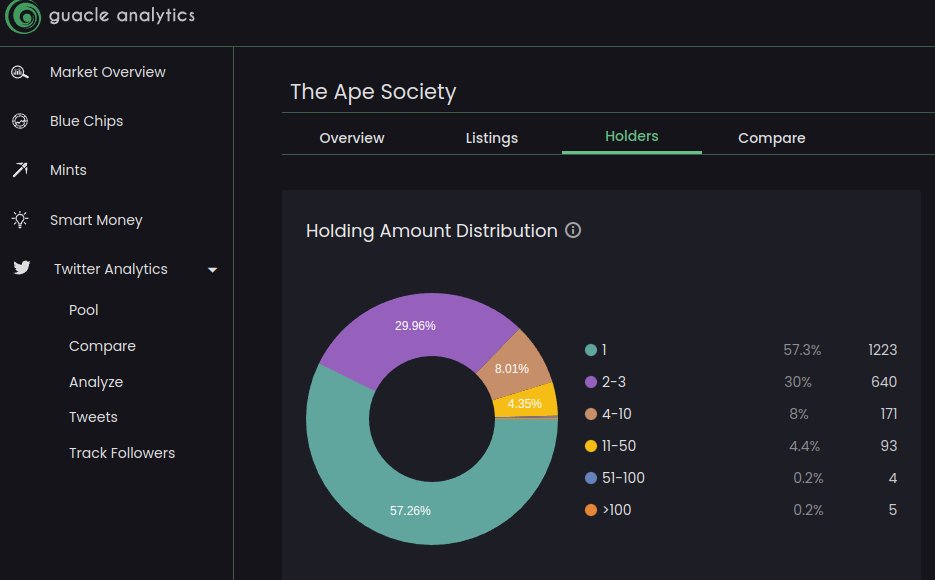Switch to the Overview tab
Screen dimensions: 935x580
click(352, 138)
